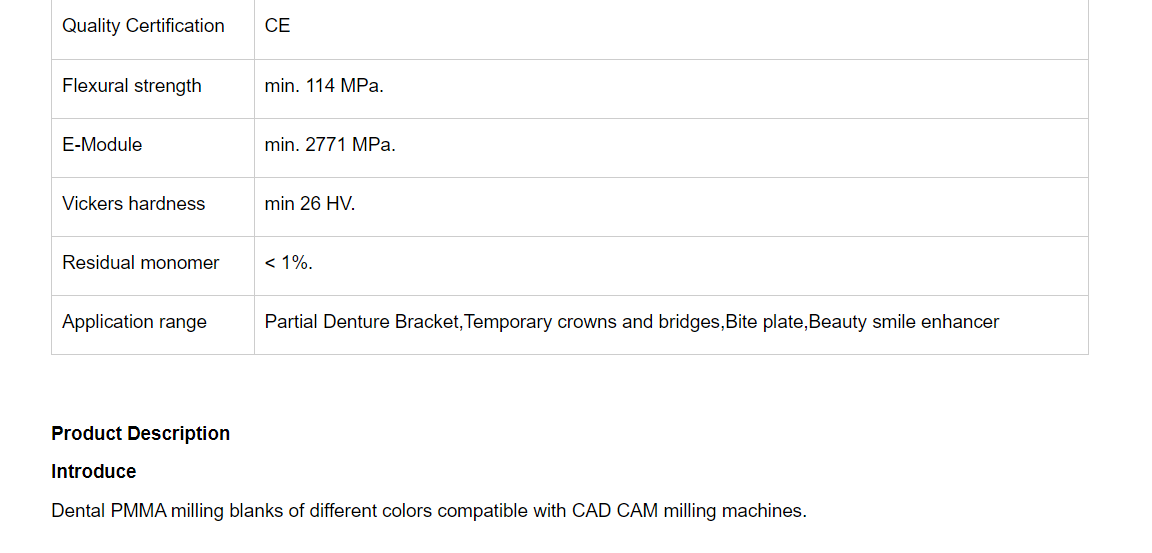This screenshot has width=1152, height=553.
Task: Click the < 1%. value cell
Action: point(289,263)
